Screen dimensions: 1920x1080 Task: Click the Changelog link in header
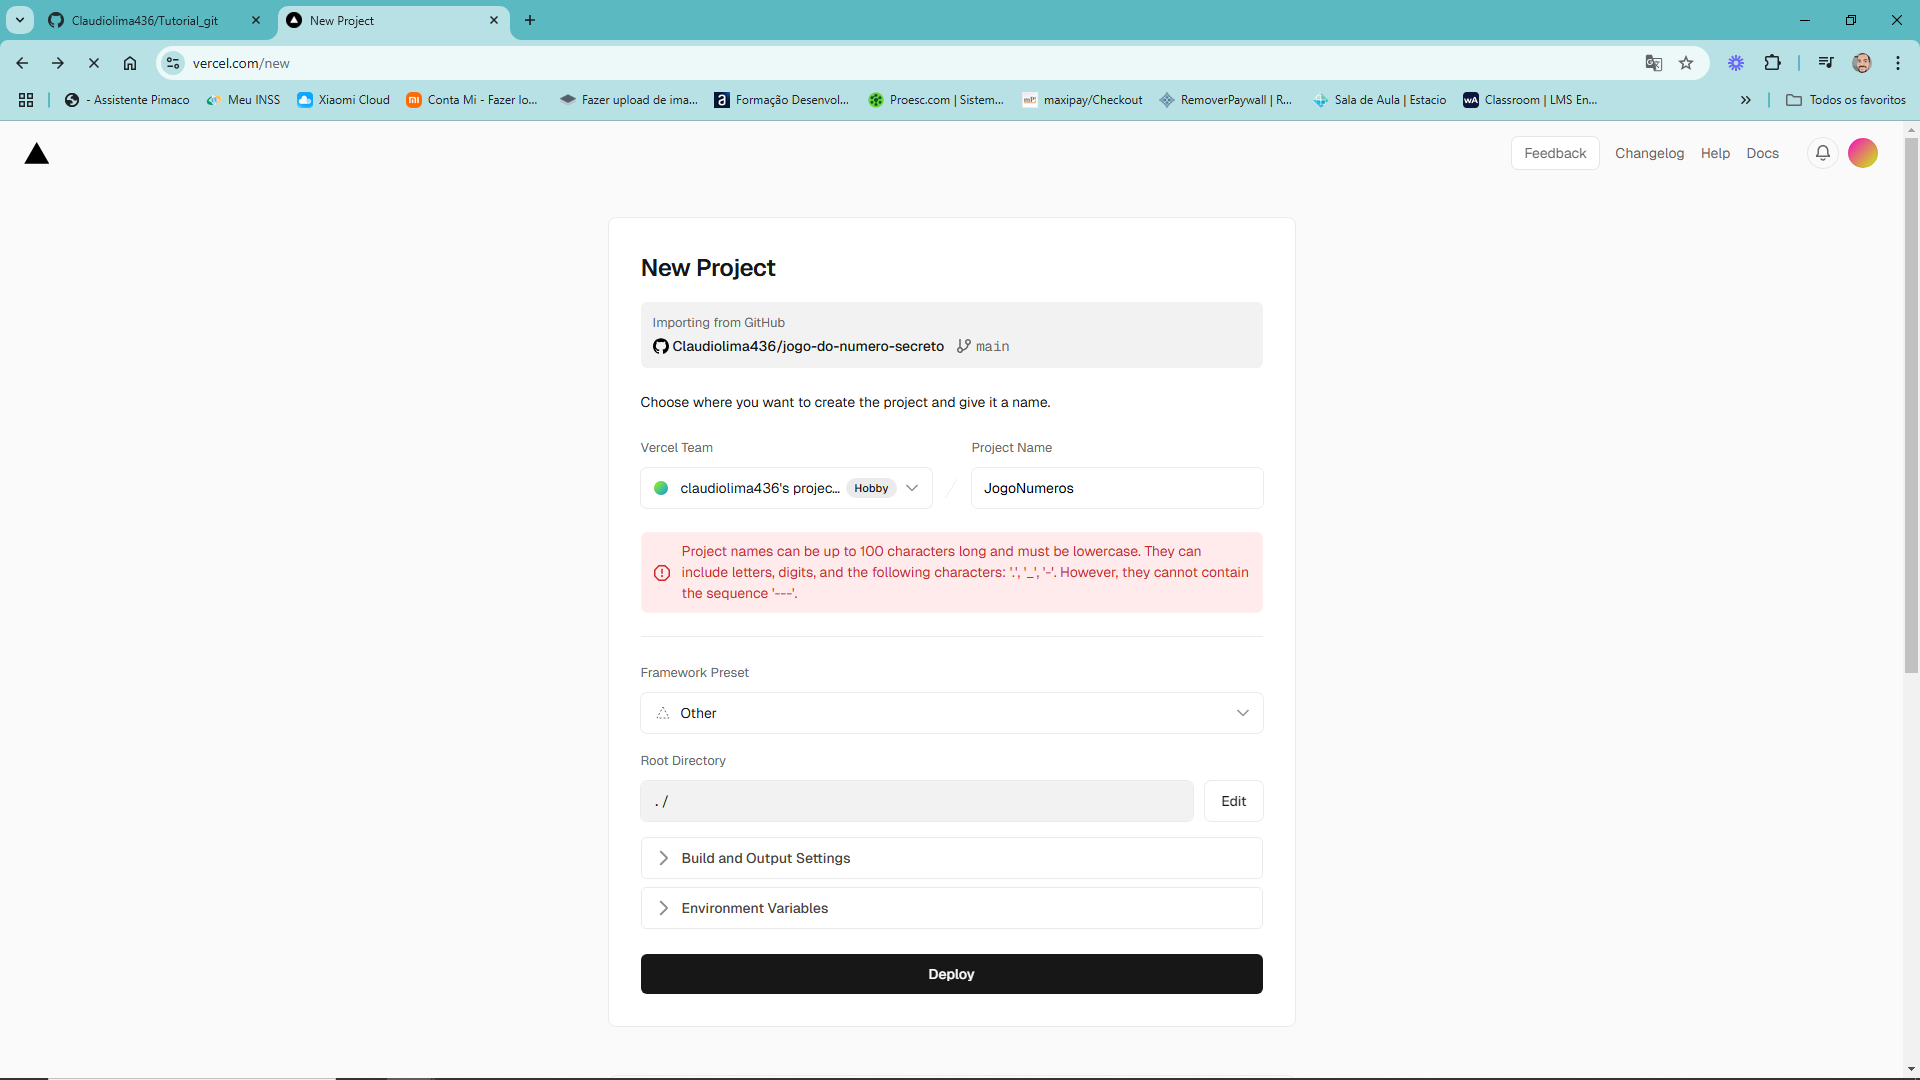[1648, 152]
